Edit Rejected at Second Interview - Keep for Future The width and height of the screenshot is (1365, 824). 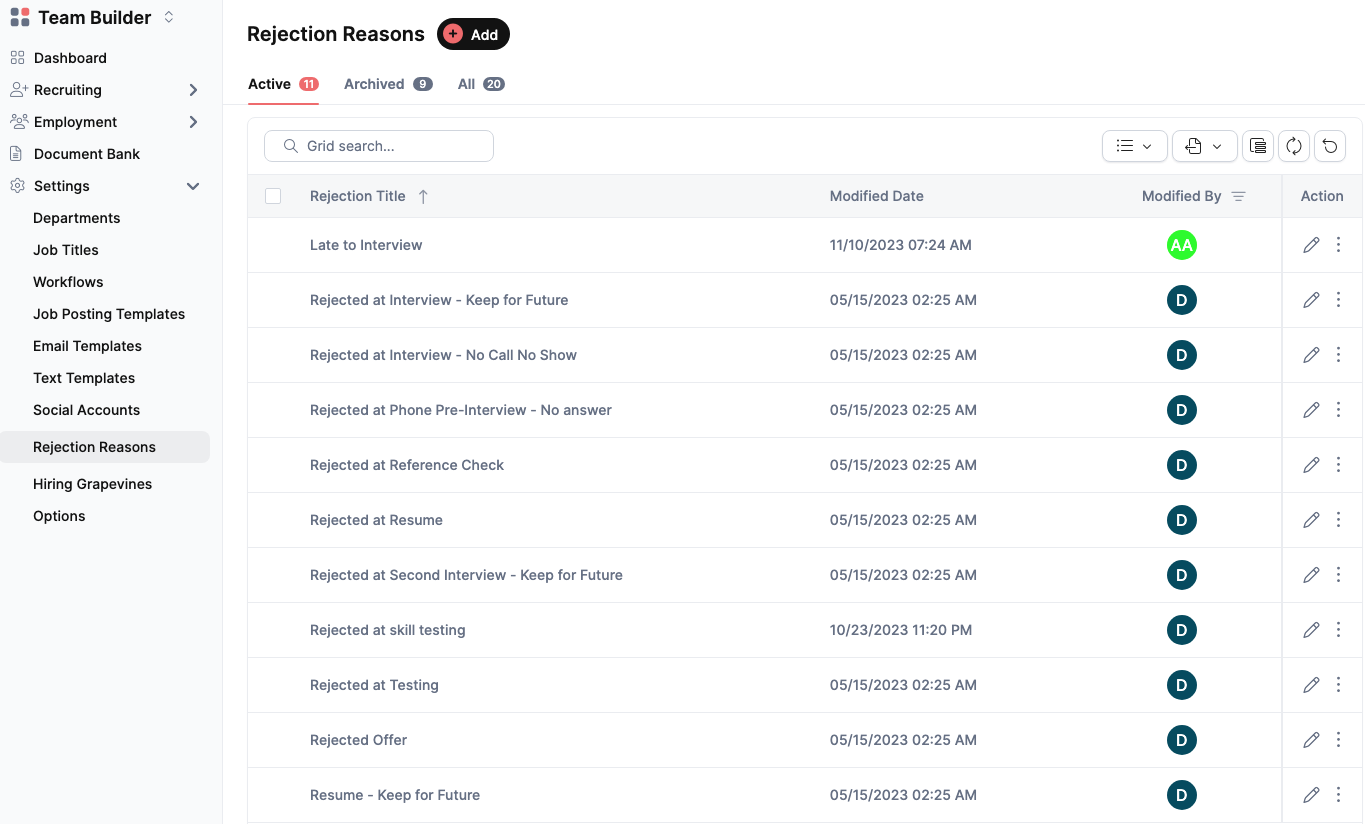click(1311, 575)
